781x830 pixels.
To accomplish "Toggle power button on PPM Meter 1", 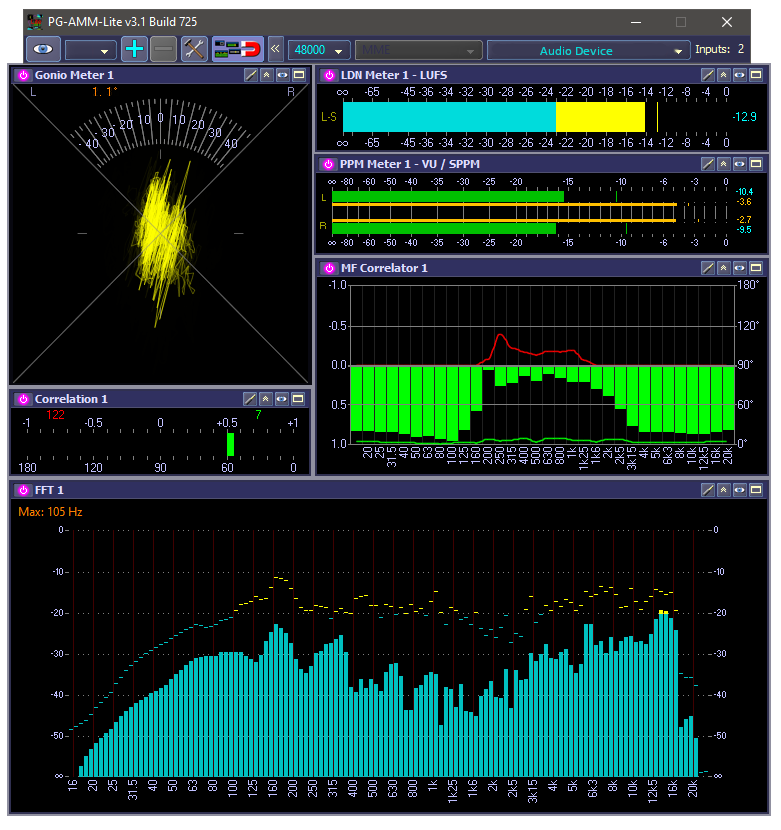I will point(329,164).
